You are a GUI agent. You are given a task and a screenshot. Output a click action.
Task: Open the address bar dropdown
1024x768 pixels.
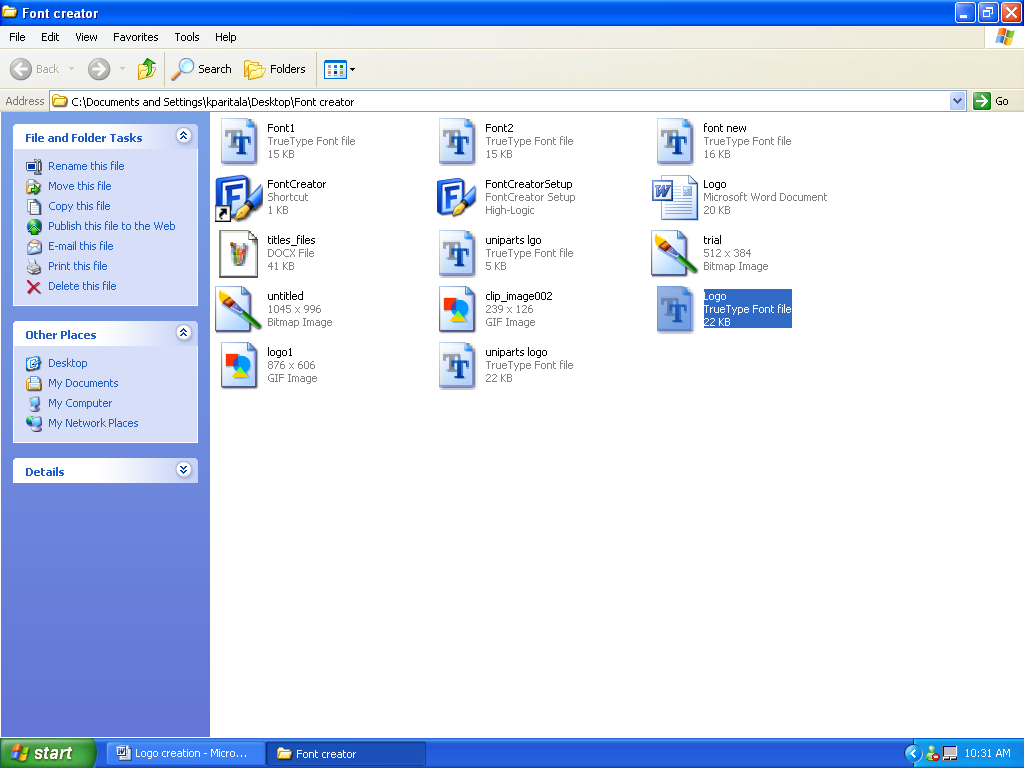coord(957,101)
